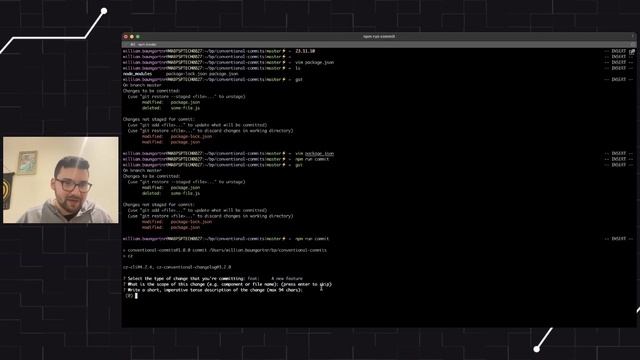Select the first terminal tab below the title bar
640x360 pixels.
point(144,44)
